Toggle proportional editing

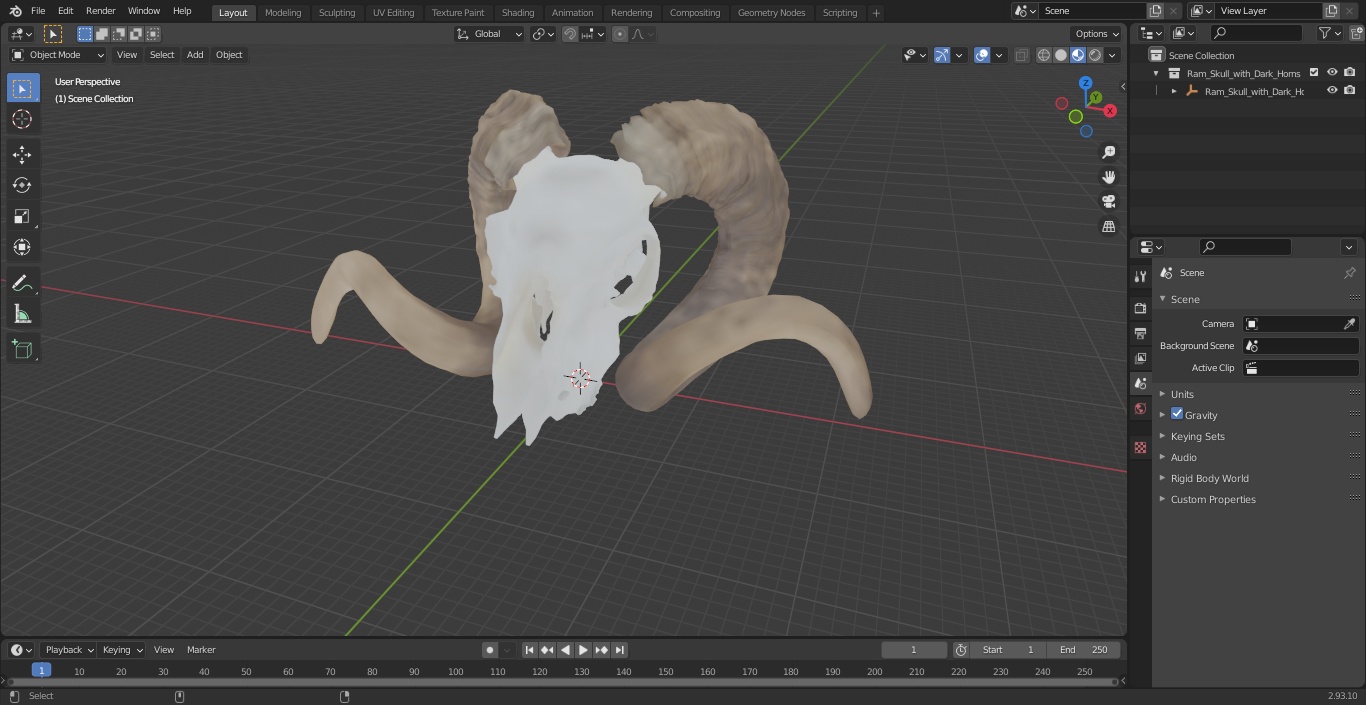point(620,34)
